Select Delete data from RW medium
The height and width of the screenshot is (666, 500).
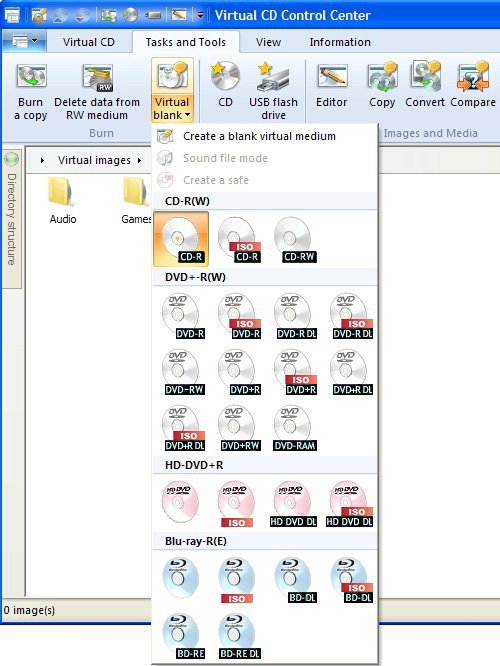point(97,91)
